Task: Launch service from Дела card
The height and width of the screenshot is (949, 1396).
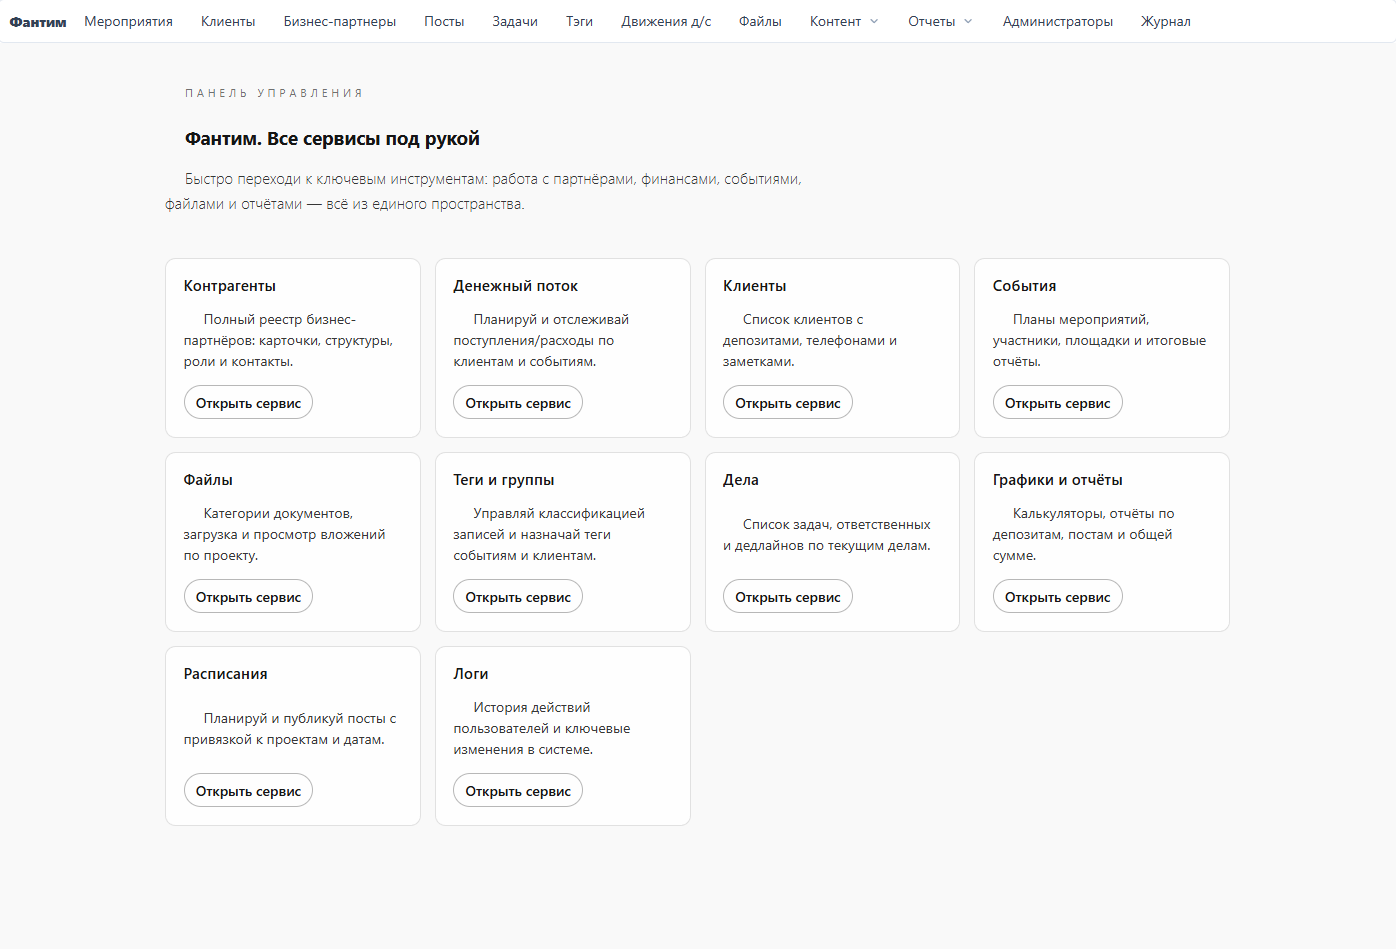Action: tap(787, 597)
